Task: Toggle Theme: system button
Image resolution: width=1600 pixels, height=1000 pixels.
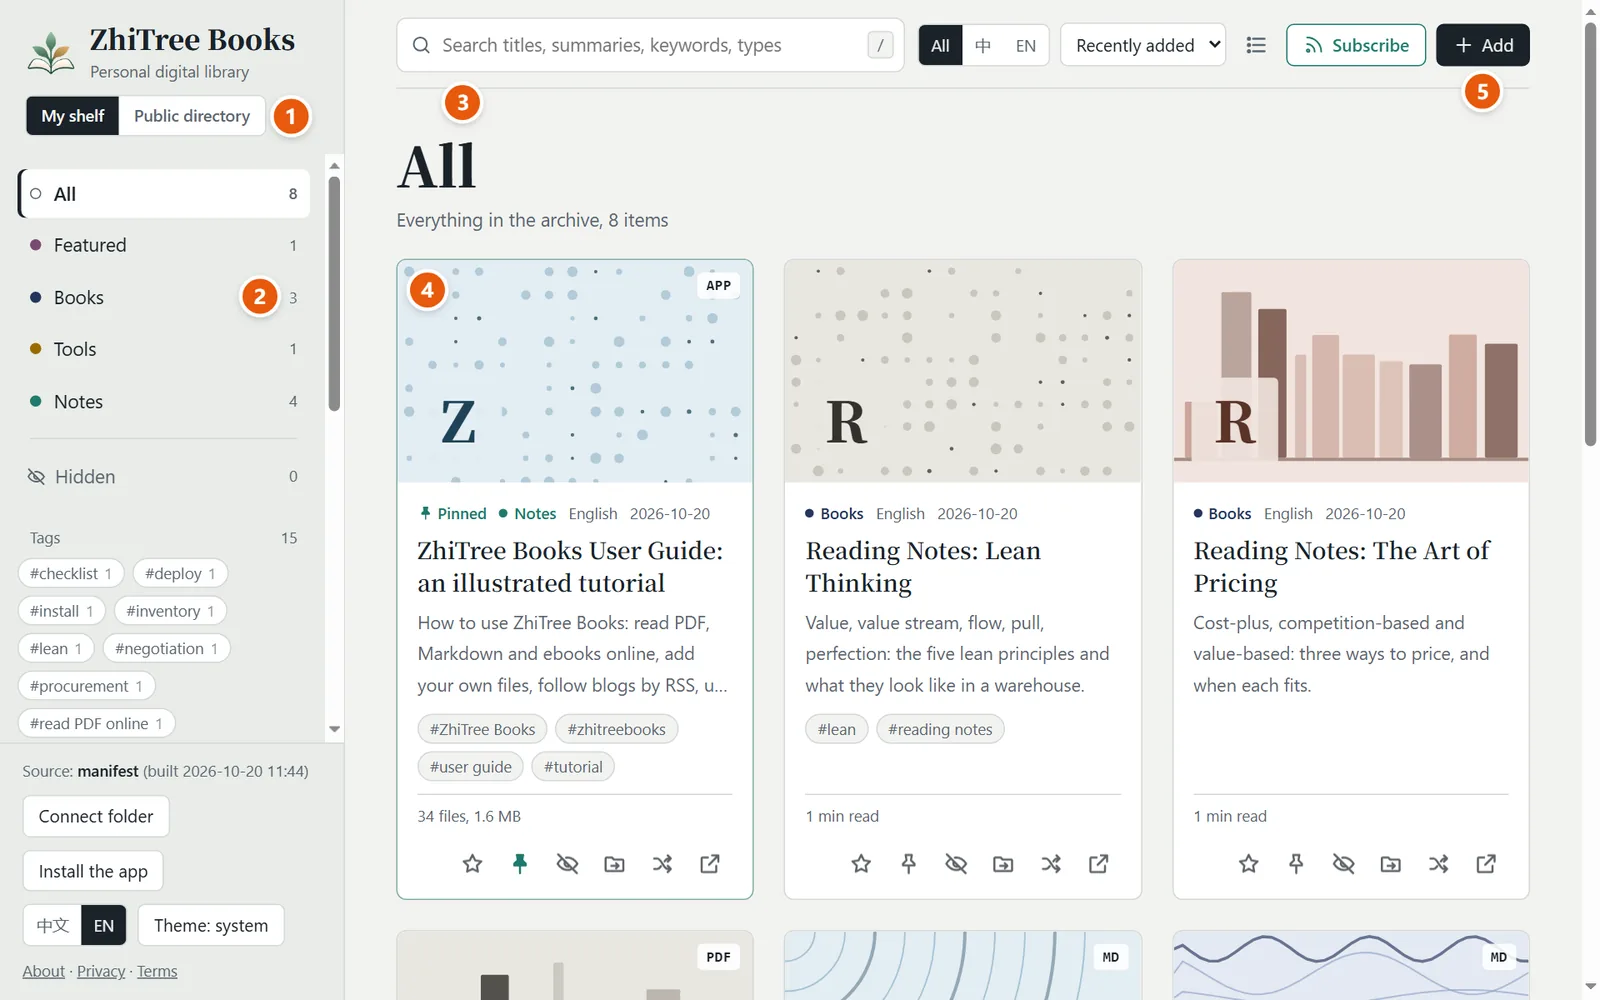Action: 211,926
